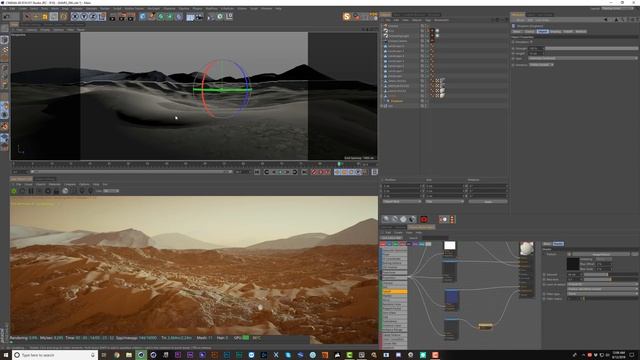Click Apply button in Coordinates manager
Viewport: 640px width, 360px height.
pyautogui.click(x=488, y=201)
